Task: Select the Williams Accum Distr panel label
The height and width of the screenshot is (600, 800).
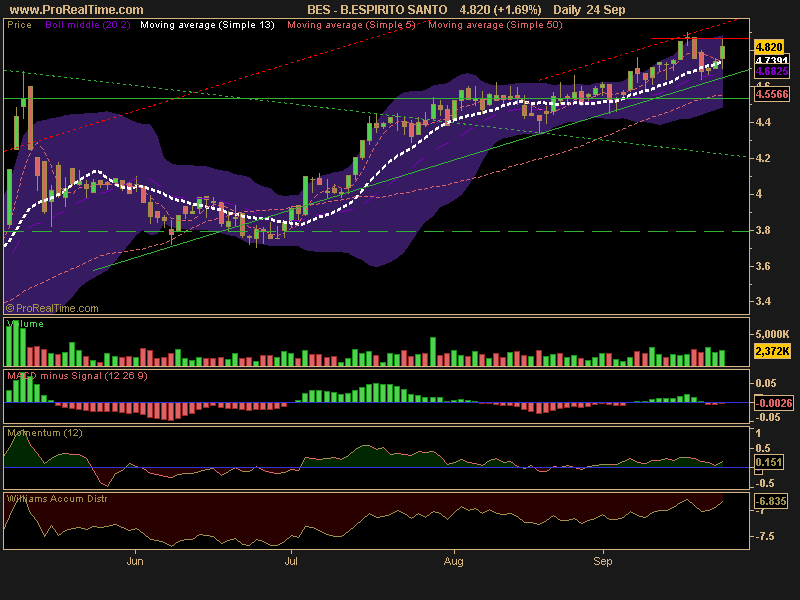Action: click(x=57, y=499)
